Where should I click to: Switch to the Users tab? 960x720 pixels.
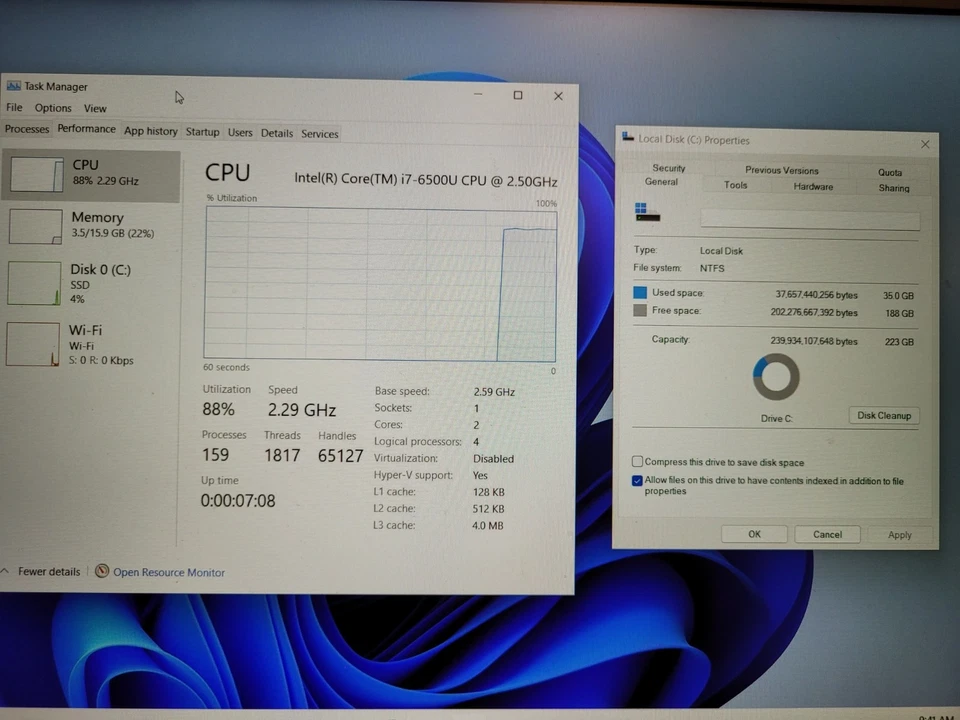click(x=240, y=132)
